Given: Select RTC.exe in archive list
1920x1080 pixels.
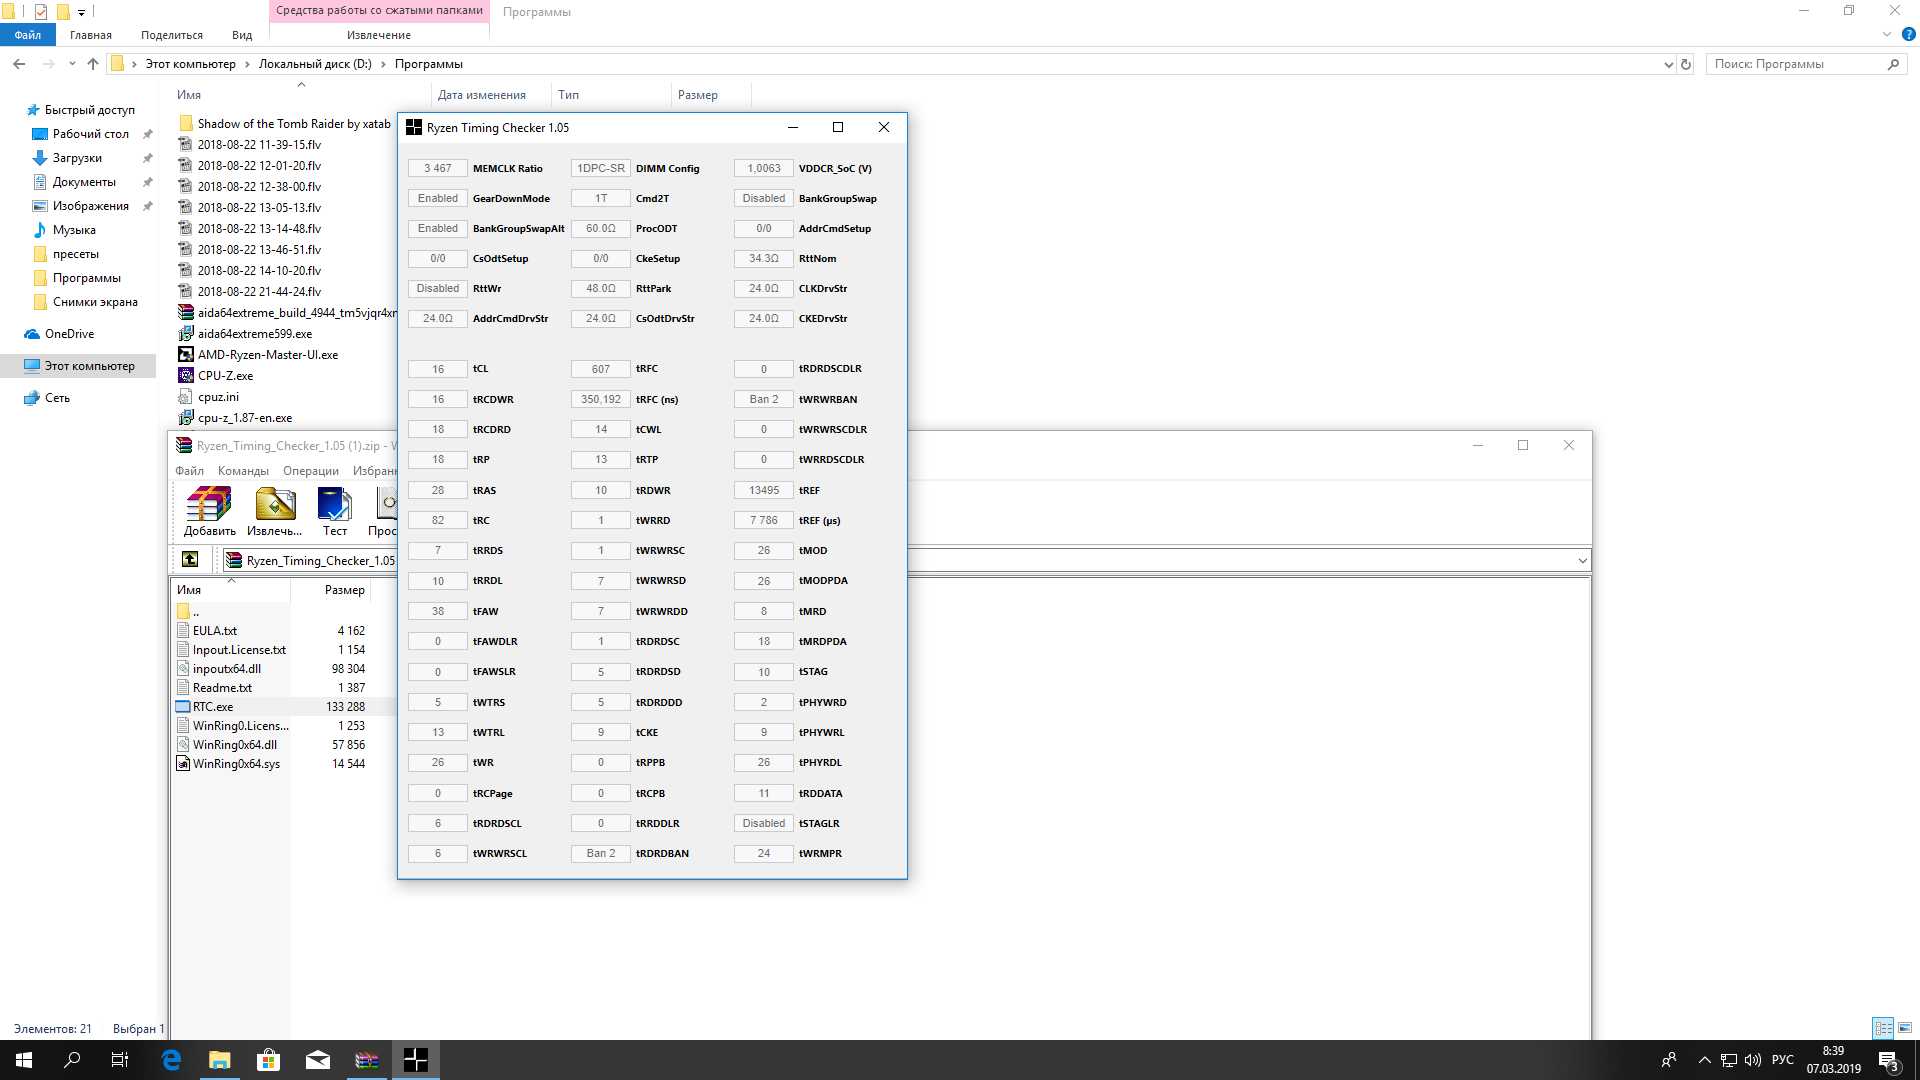Looking at the screenshot, I should 213,707.
